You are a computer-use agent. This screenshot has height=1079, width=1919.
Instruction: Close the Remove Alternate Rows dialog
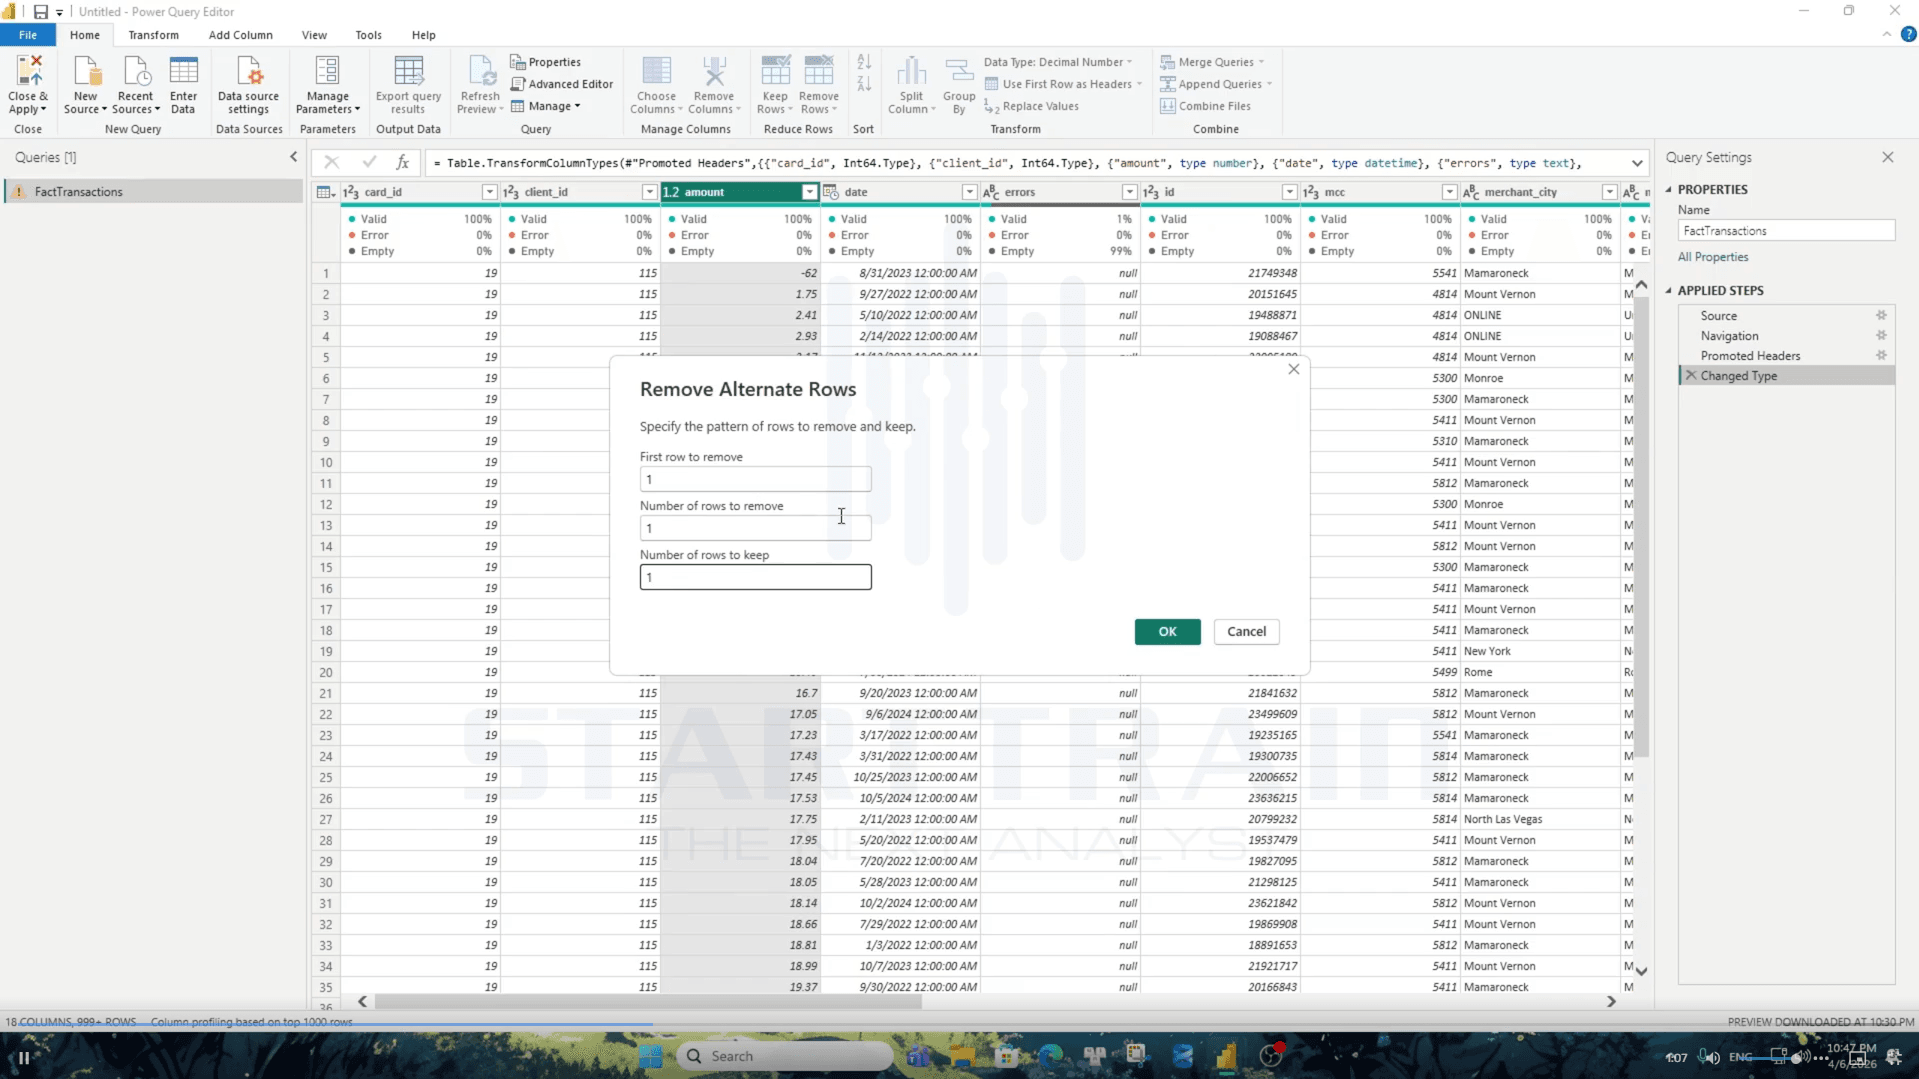pos(1293,369)
